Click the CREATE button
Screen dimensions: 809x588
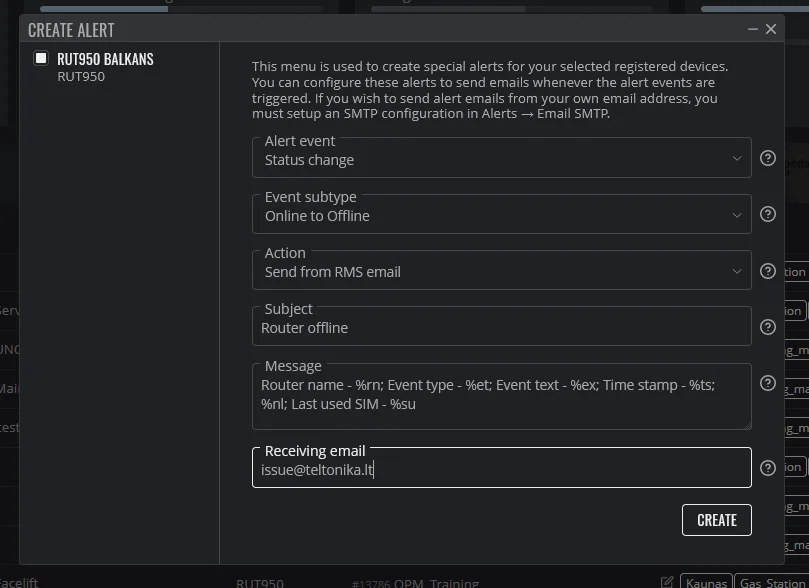(x=717, y=520)
